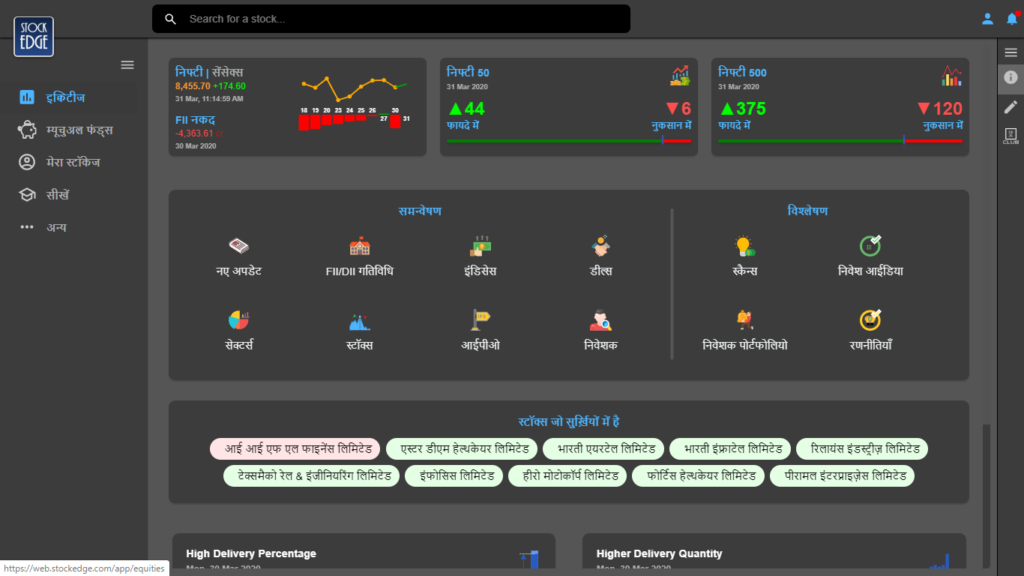Screen dimensions: 1024x576
Task: Click इंफोसिस लिमिटेड stock chip
Action: click(x=455, y=476)
